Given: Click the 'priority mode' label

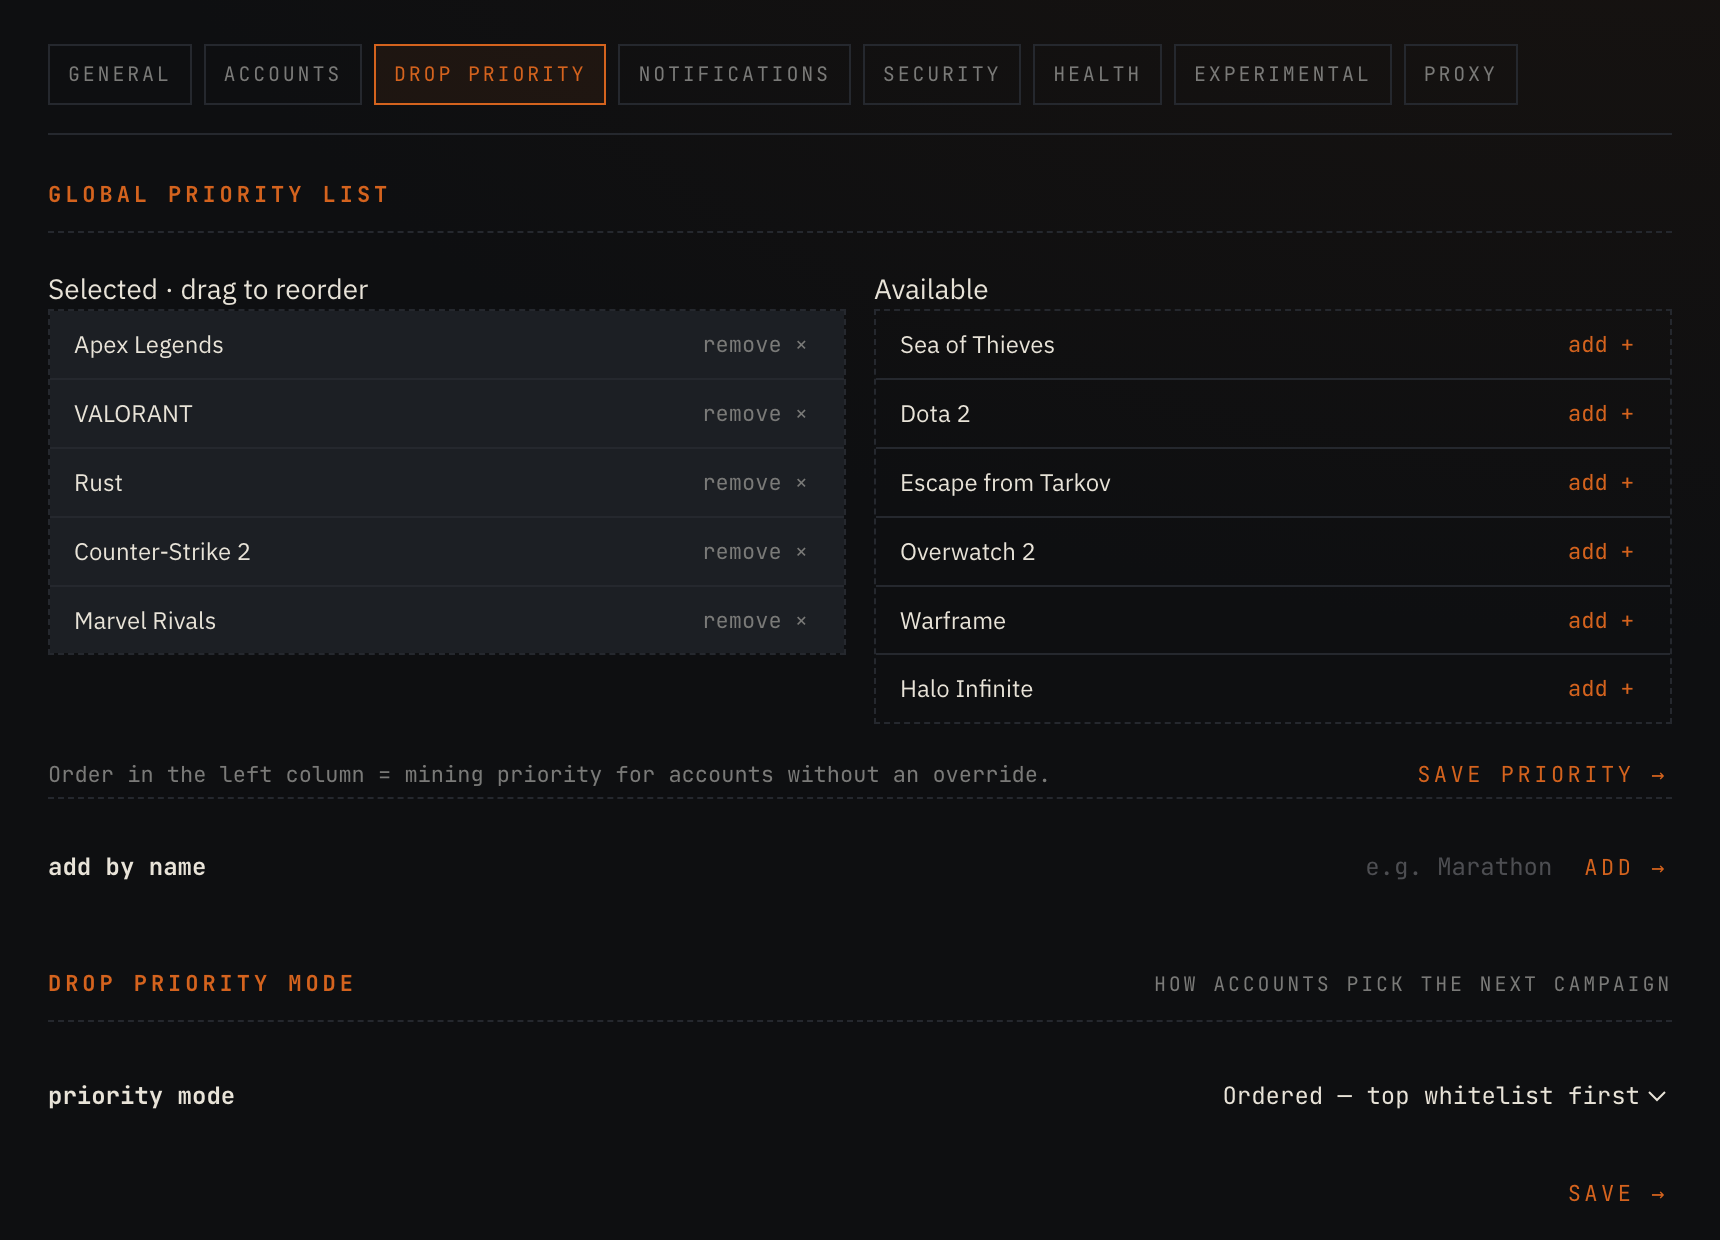Looking at the screenshot, I should coord(141,1096).
